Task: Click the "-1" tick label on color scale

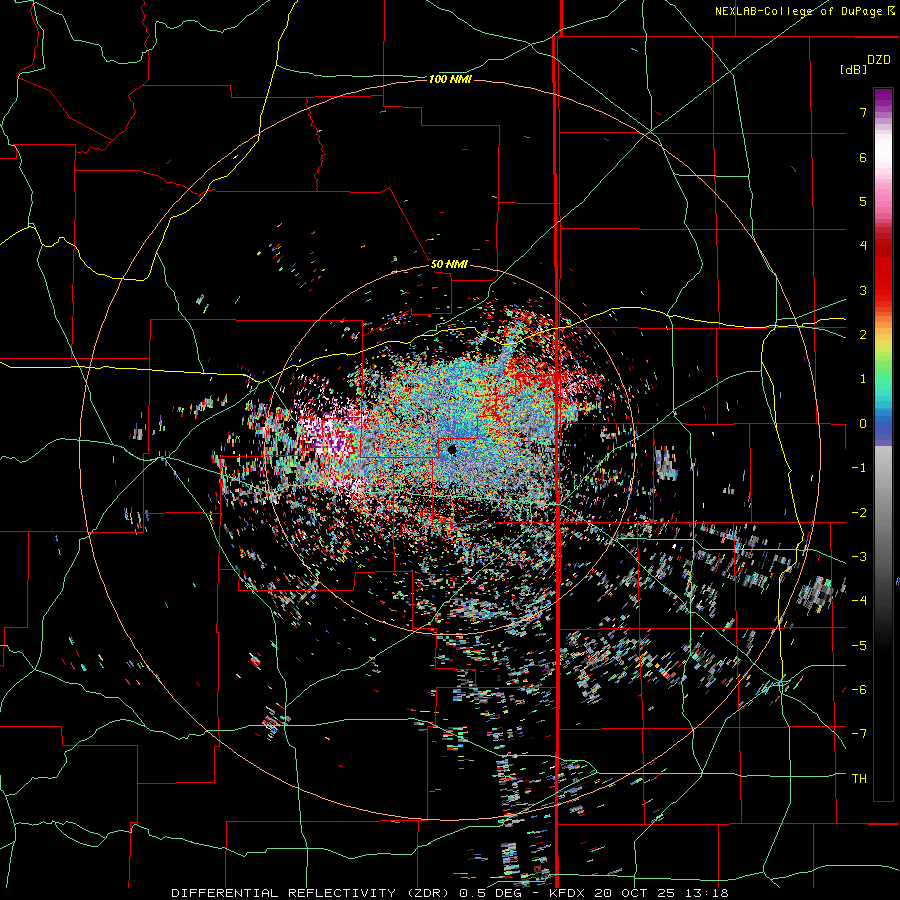Action: (x=859, y=468)
